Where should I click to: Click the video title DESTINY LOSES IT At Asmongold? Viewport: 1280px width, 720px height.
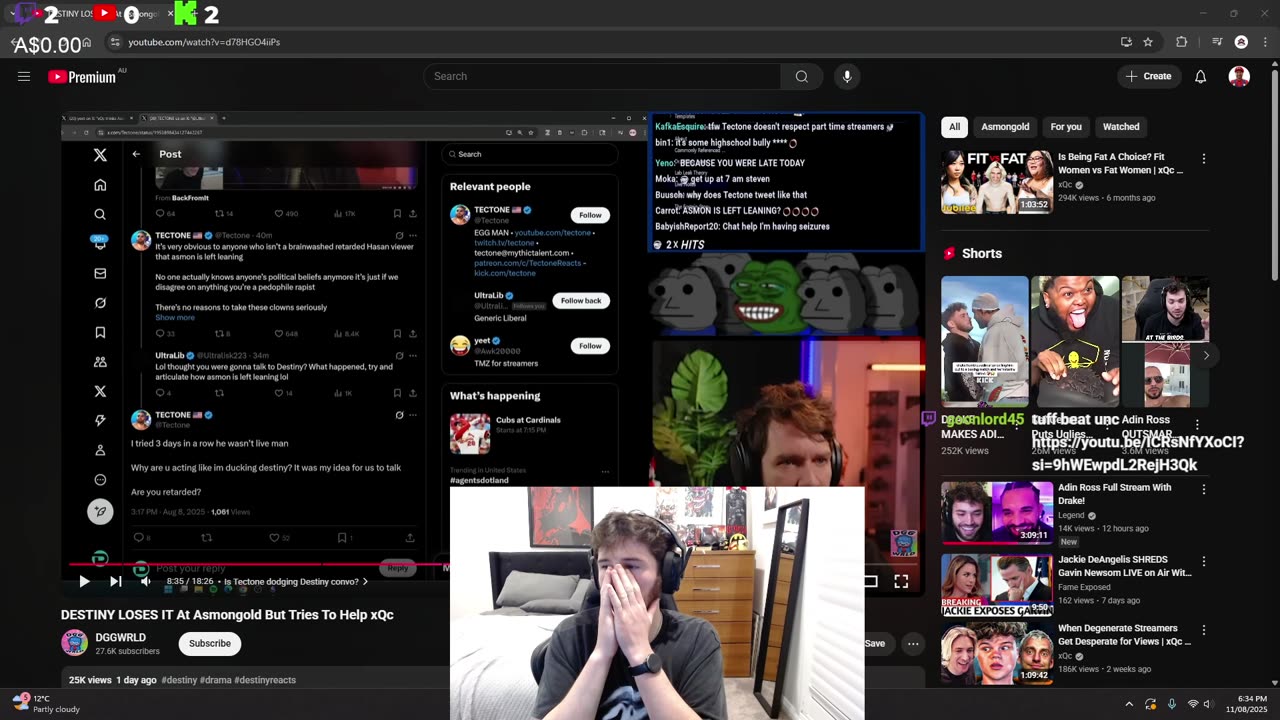227,615
